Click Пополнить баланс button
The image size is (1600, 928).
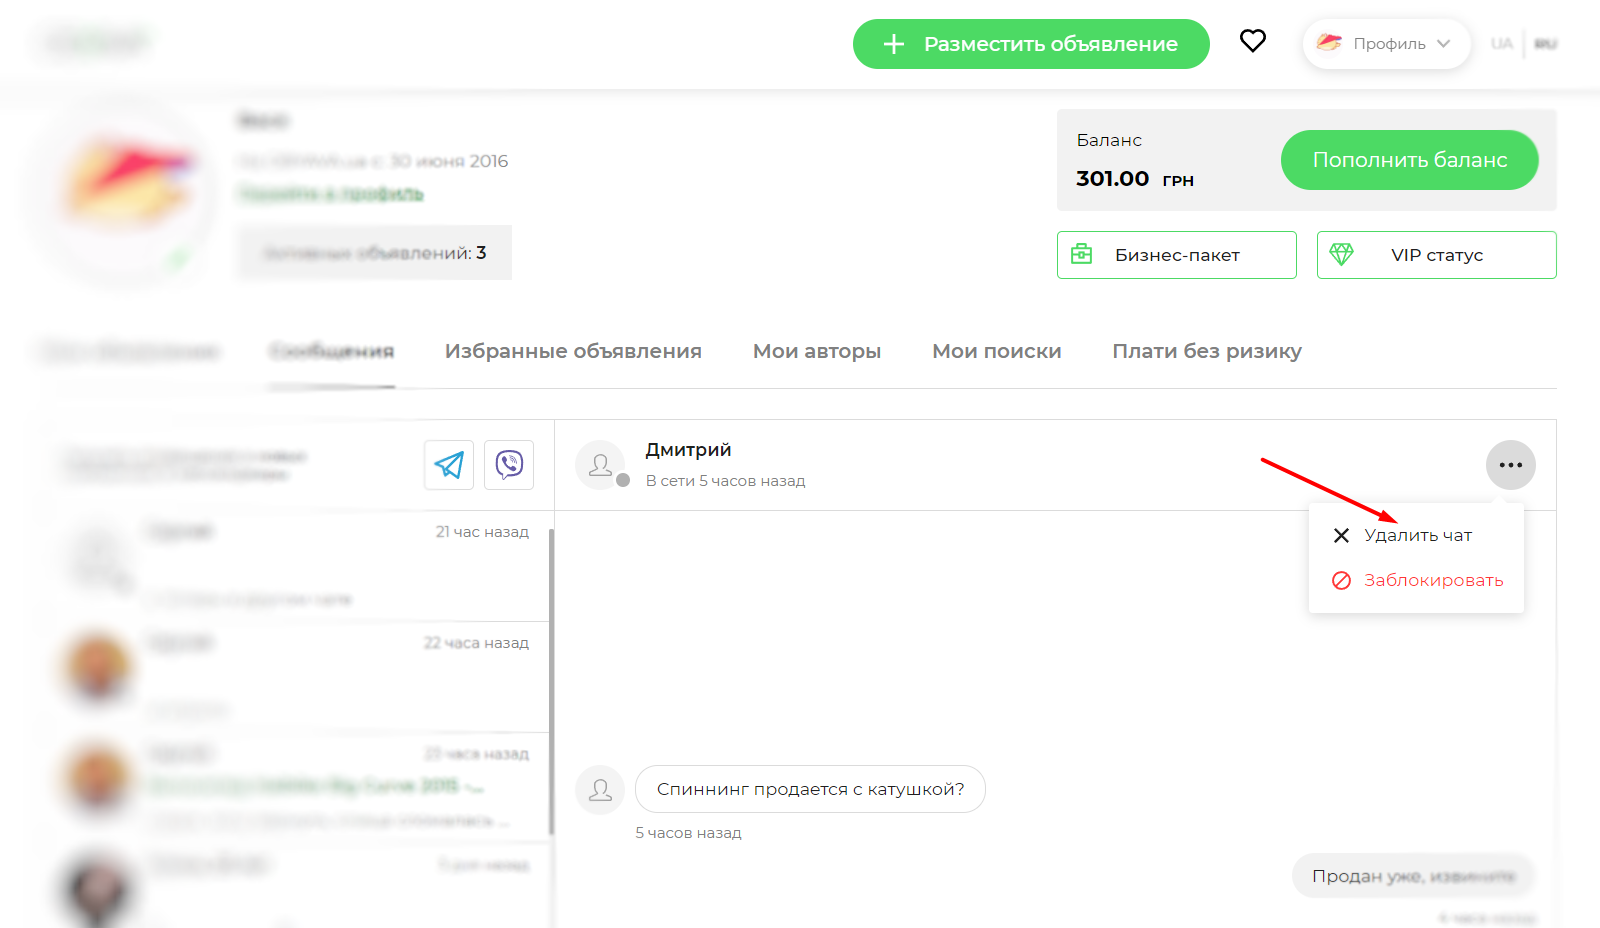click(x=1409, y=160)
